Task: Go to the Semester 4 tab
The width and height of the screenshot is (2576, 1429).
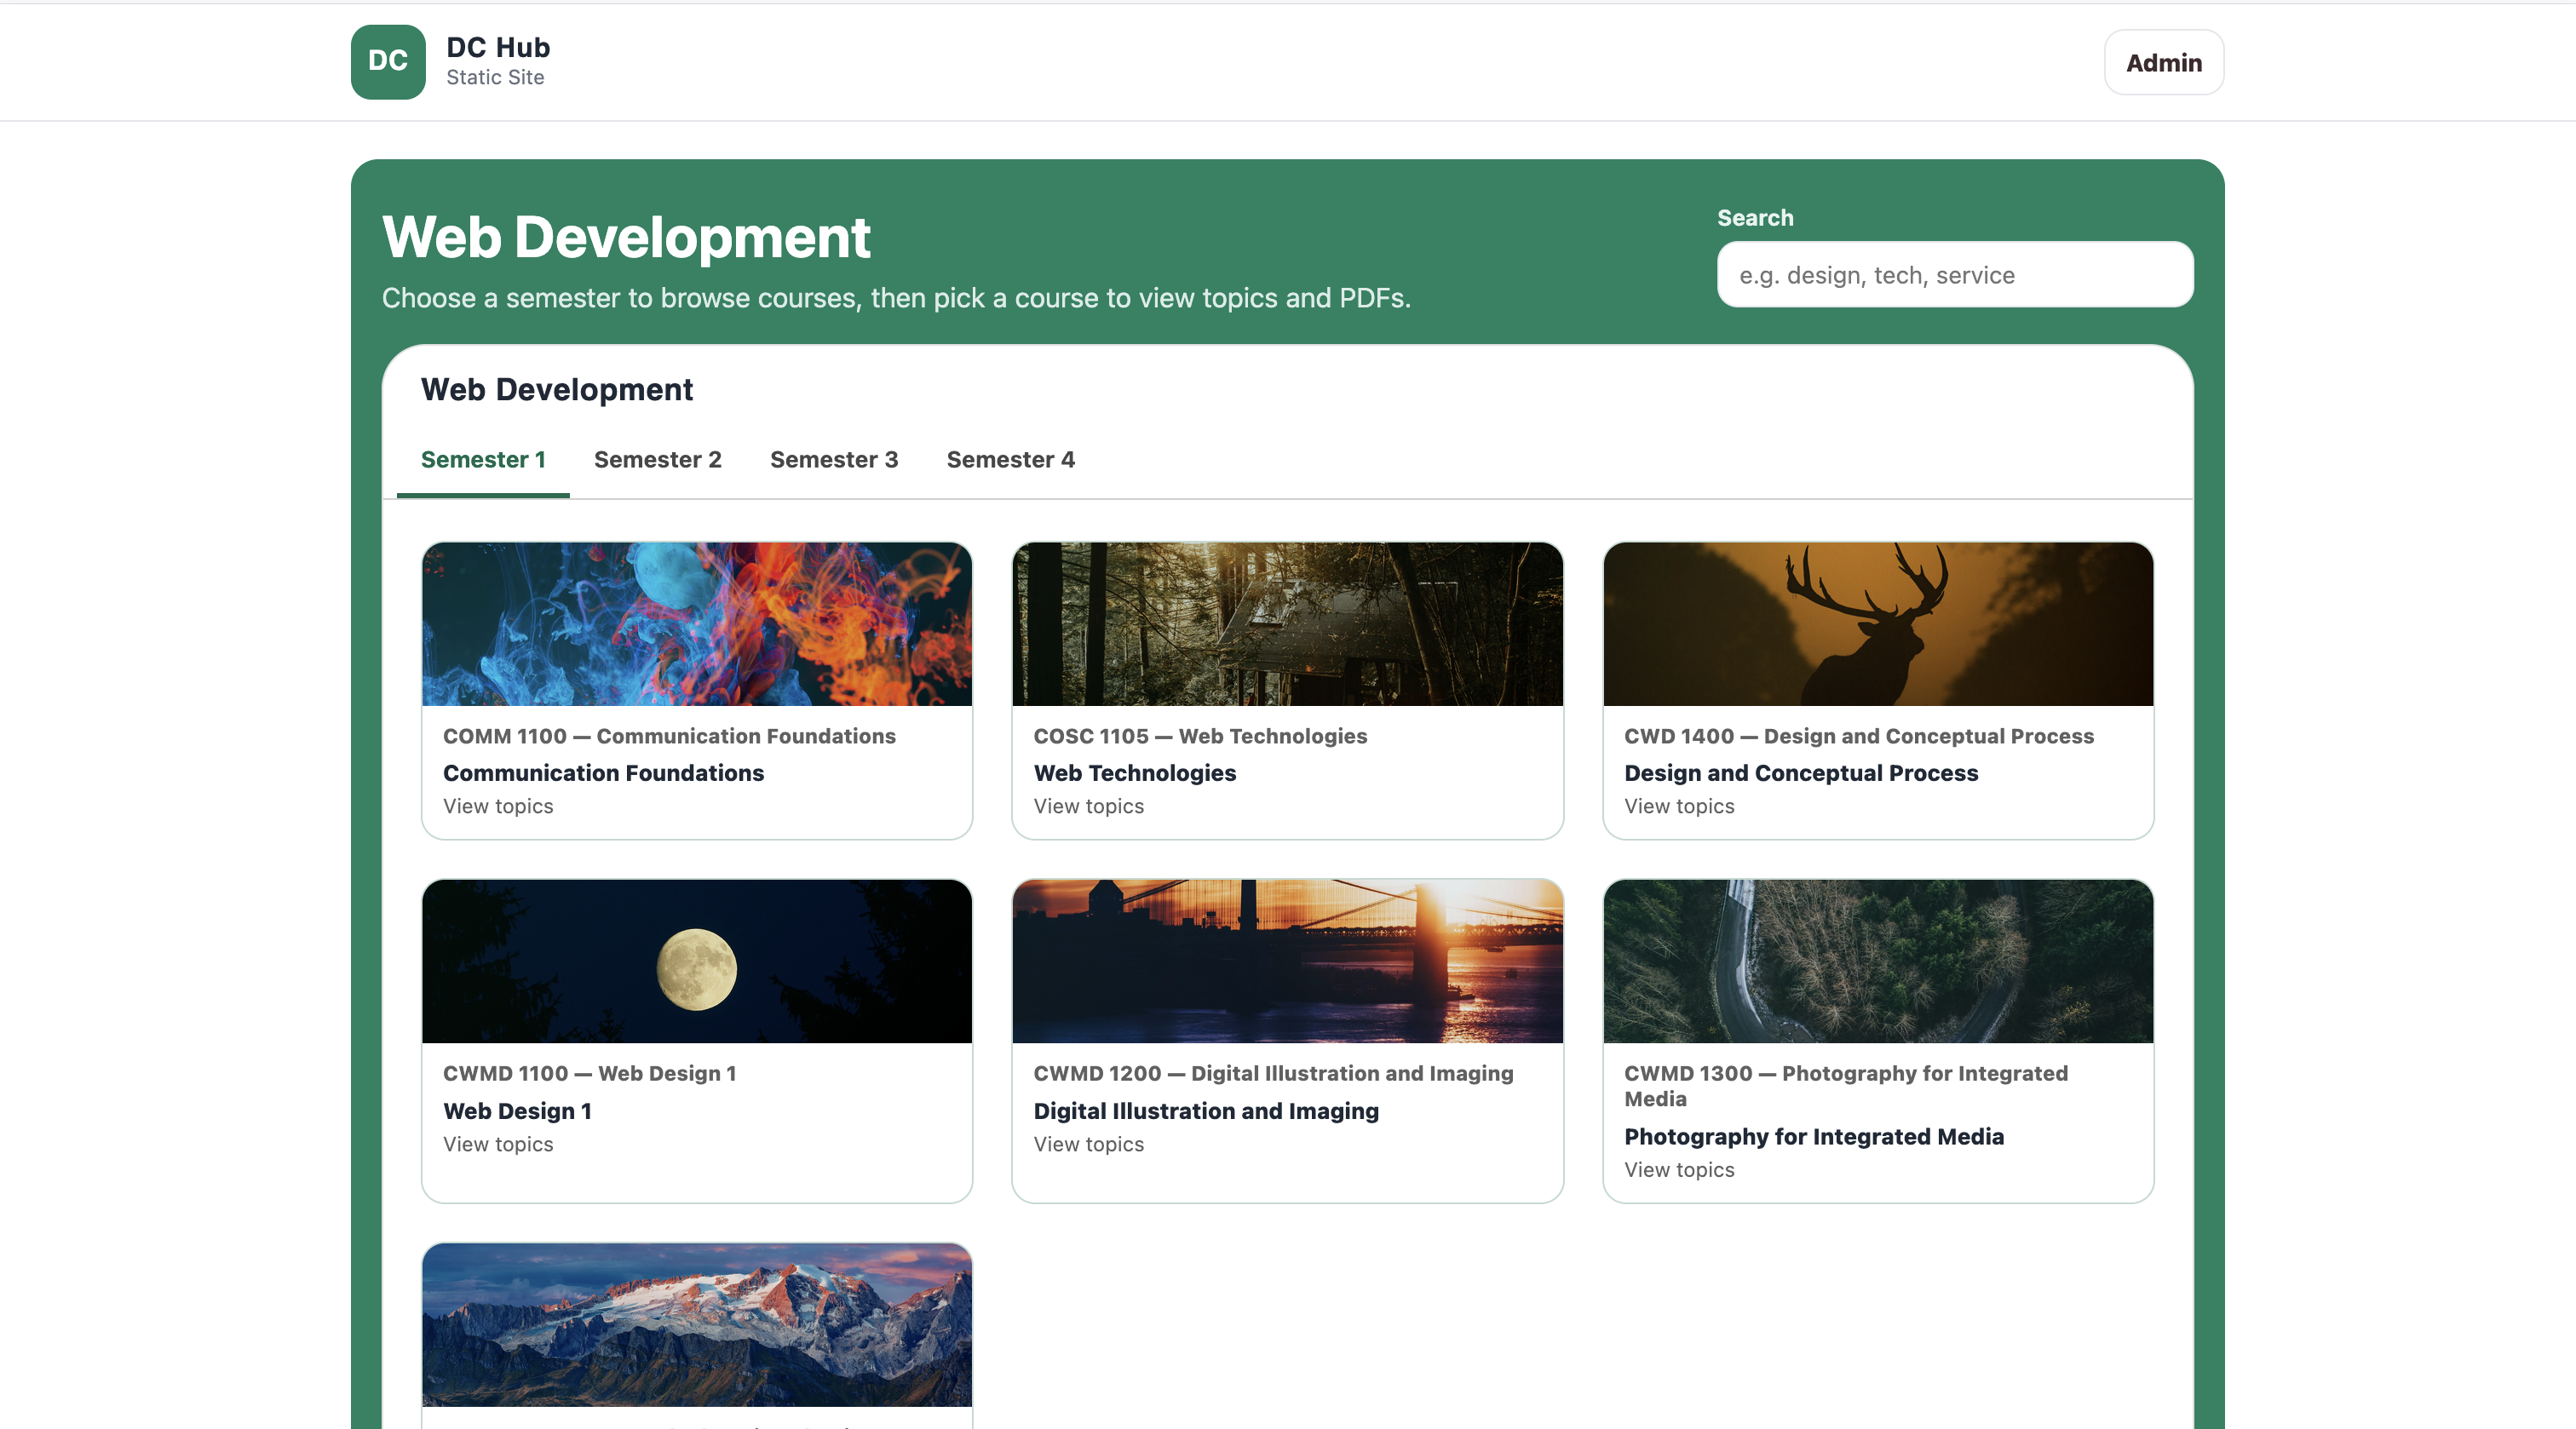Action: (1010, 460)
